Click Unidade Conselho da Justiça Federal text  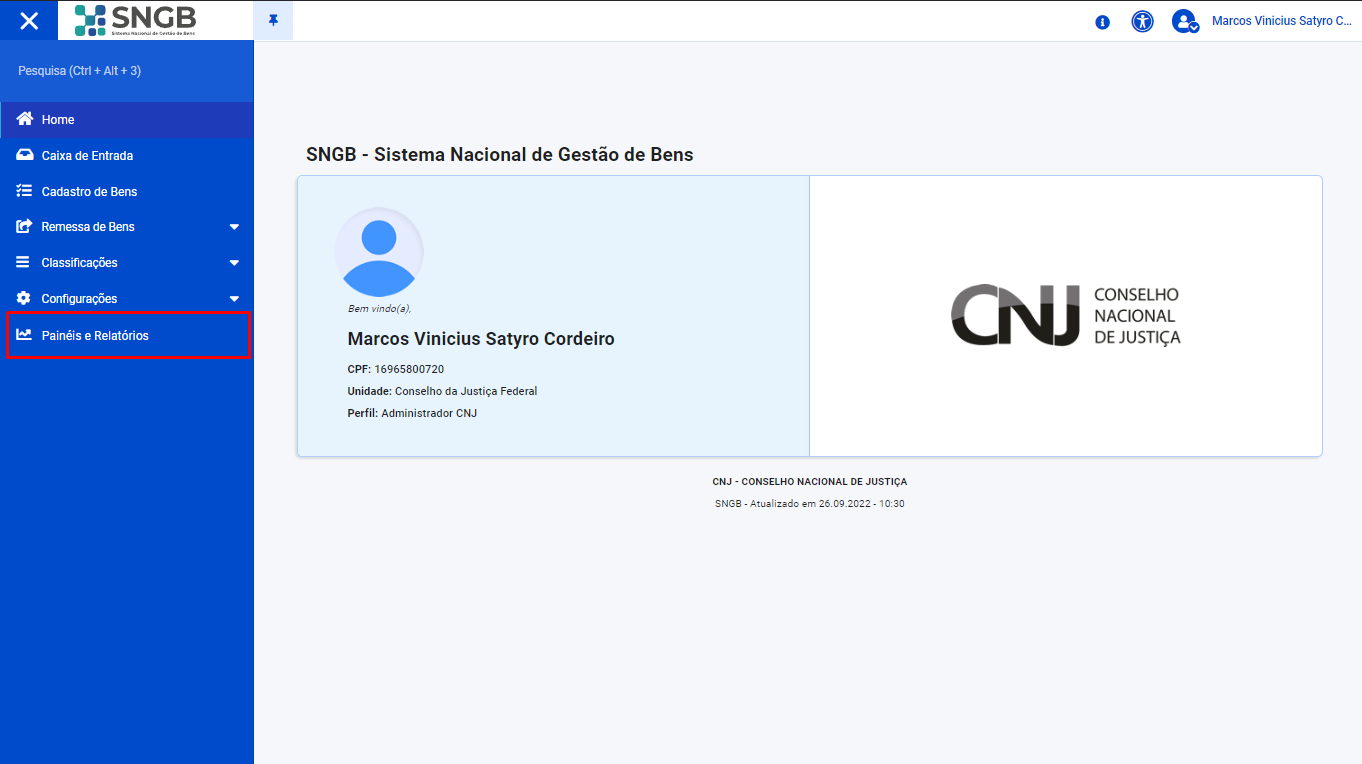(x=442, y=391)
